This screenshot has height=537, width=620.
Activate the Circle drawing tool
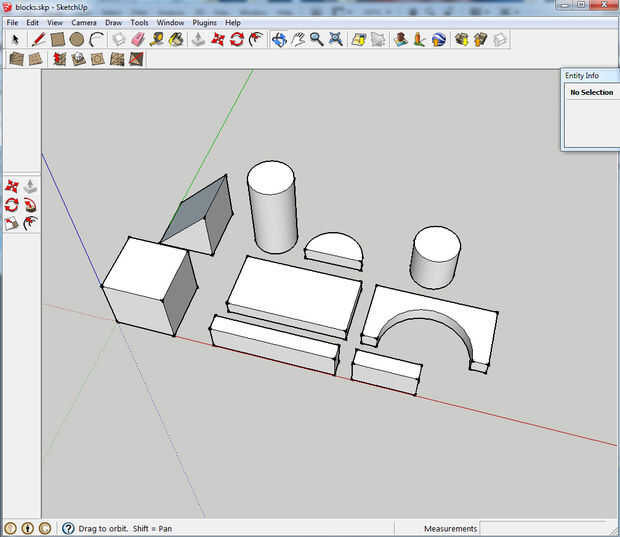(x=77, y=40)
